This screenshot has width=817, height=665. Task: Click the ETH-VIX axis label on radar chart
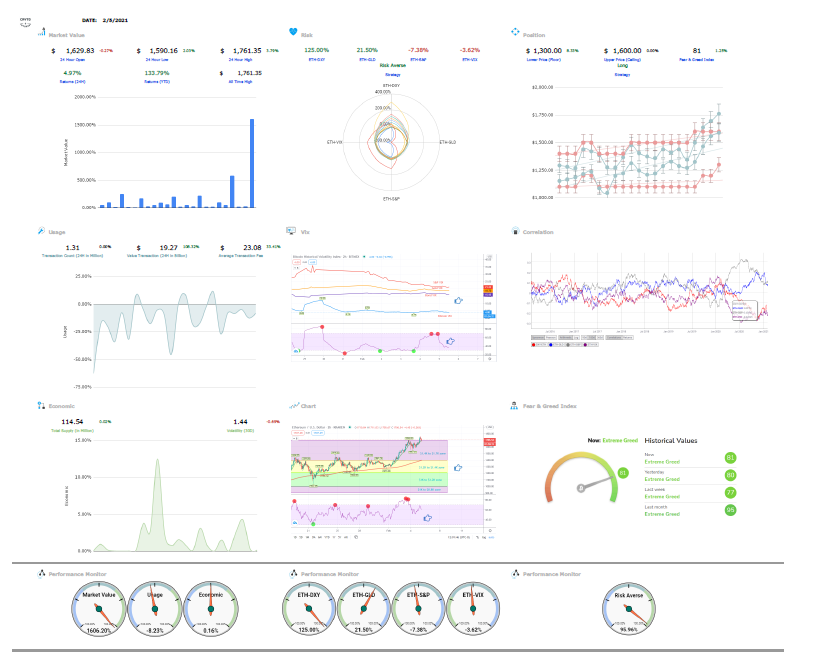(335, 142)
